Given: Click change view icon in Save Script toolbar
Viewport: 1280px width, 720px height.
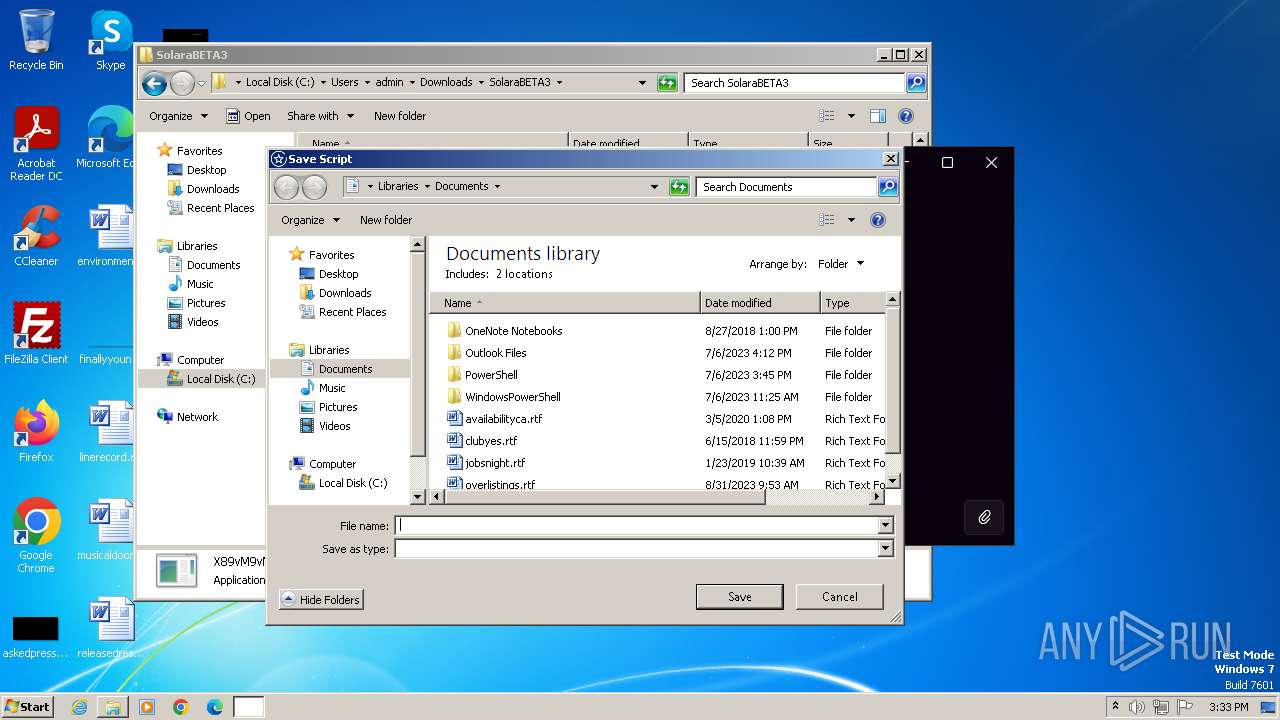Looking at the screenshot, I should (x=827, y=220).
